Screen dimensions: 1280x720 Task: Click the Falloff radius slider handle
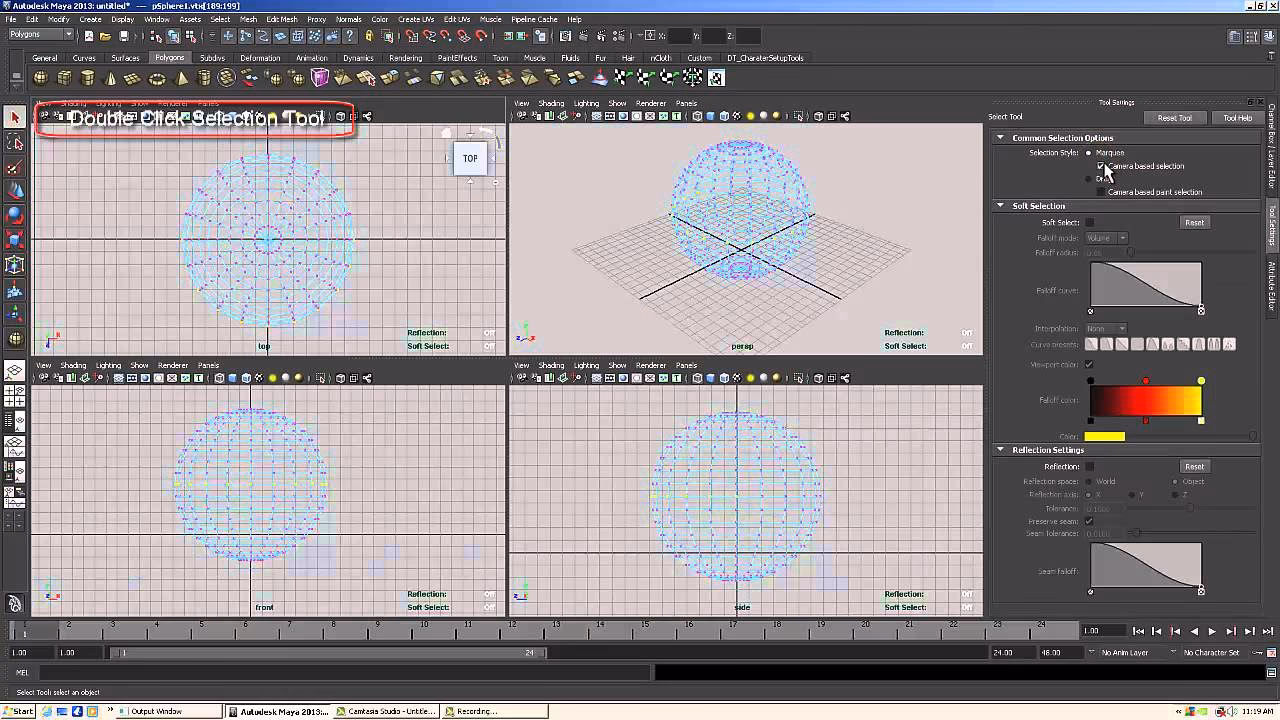1131,253
